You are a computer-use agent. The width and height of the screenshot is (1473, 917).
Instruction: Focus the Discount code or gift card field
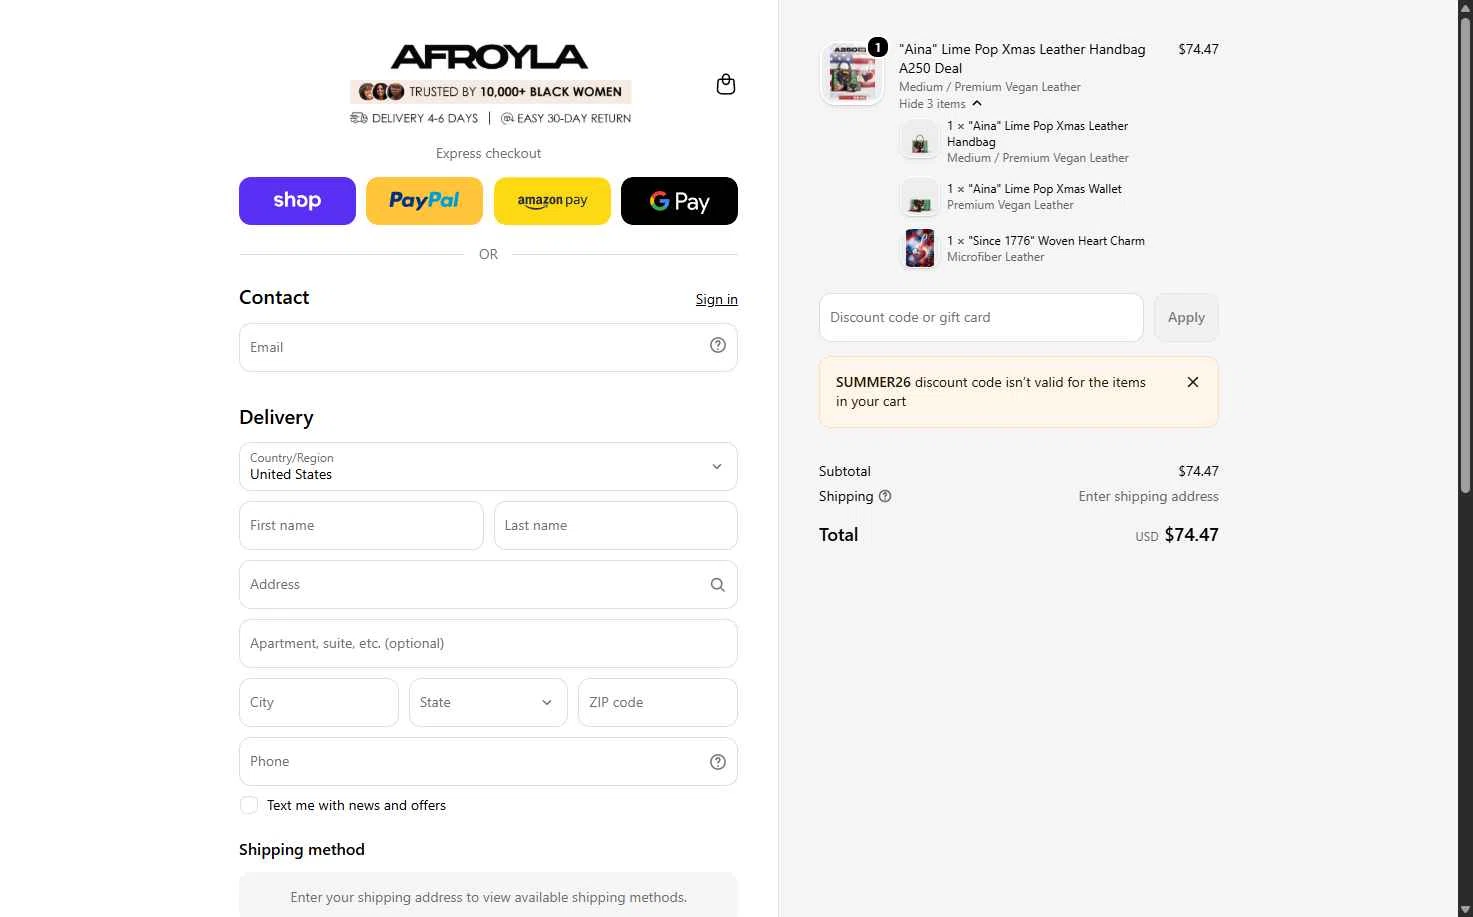[981, 318]
